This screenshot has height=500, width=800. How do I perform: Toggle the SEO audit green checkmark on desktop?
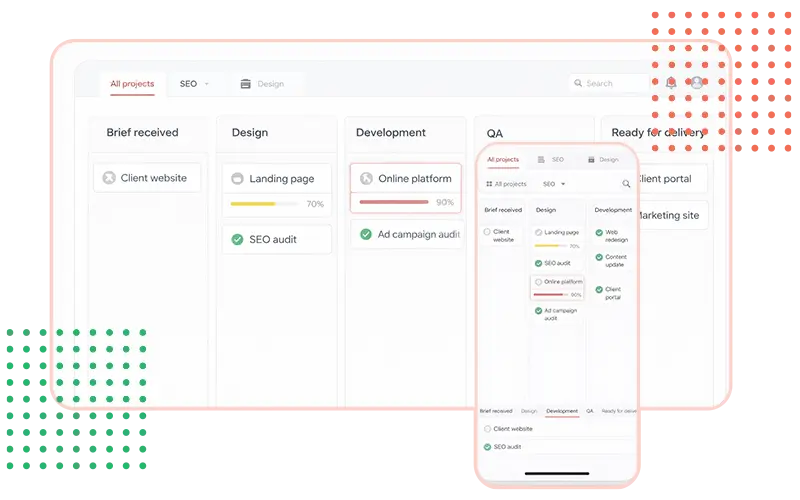pyautogui.click(x=237, y=239)
